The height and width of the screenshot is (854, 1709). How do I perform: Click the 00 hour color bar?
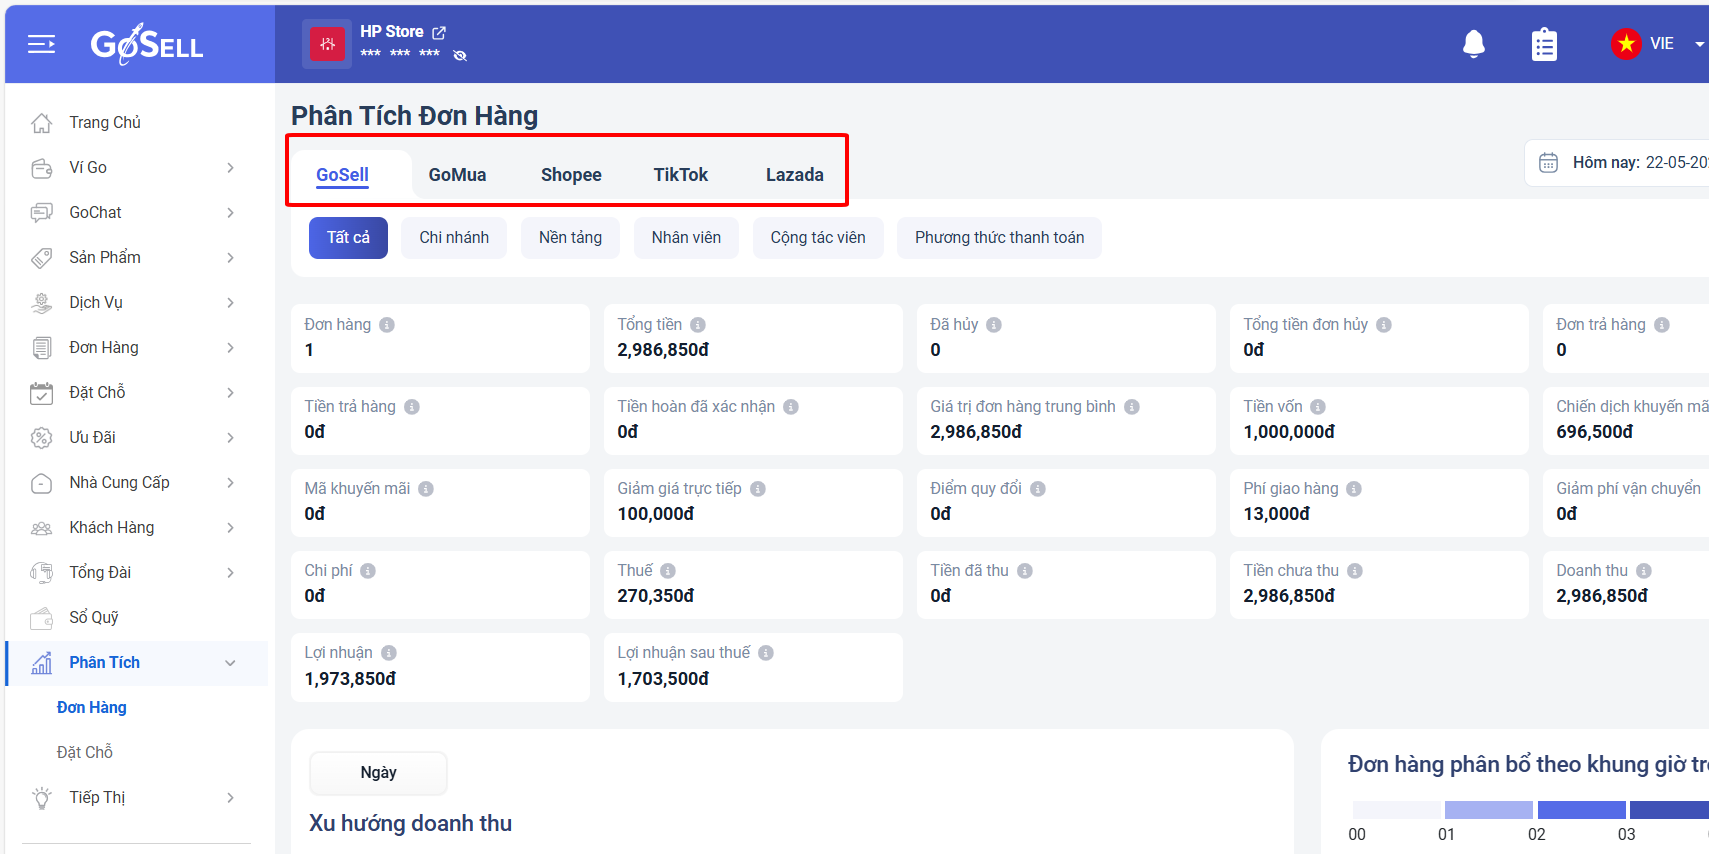click(1396, 810)
